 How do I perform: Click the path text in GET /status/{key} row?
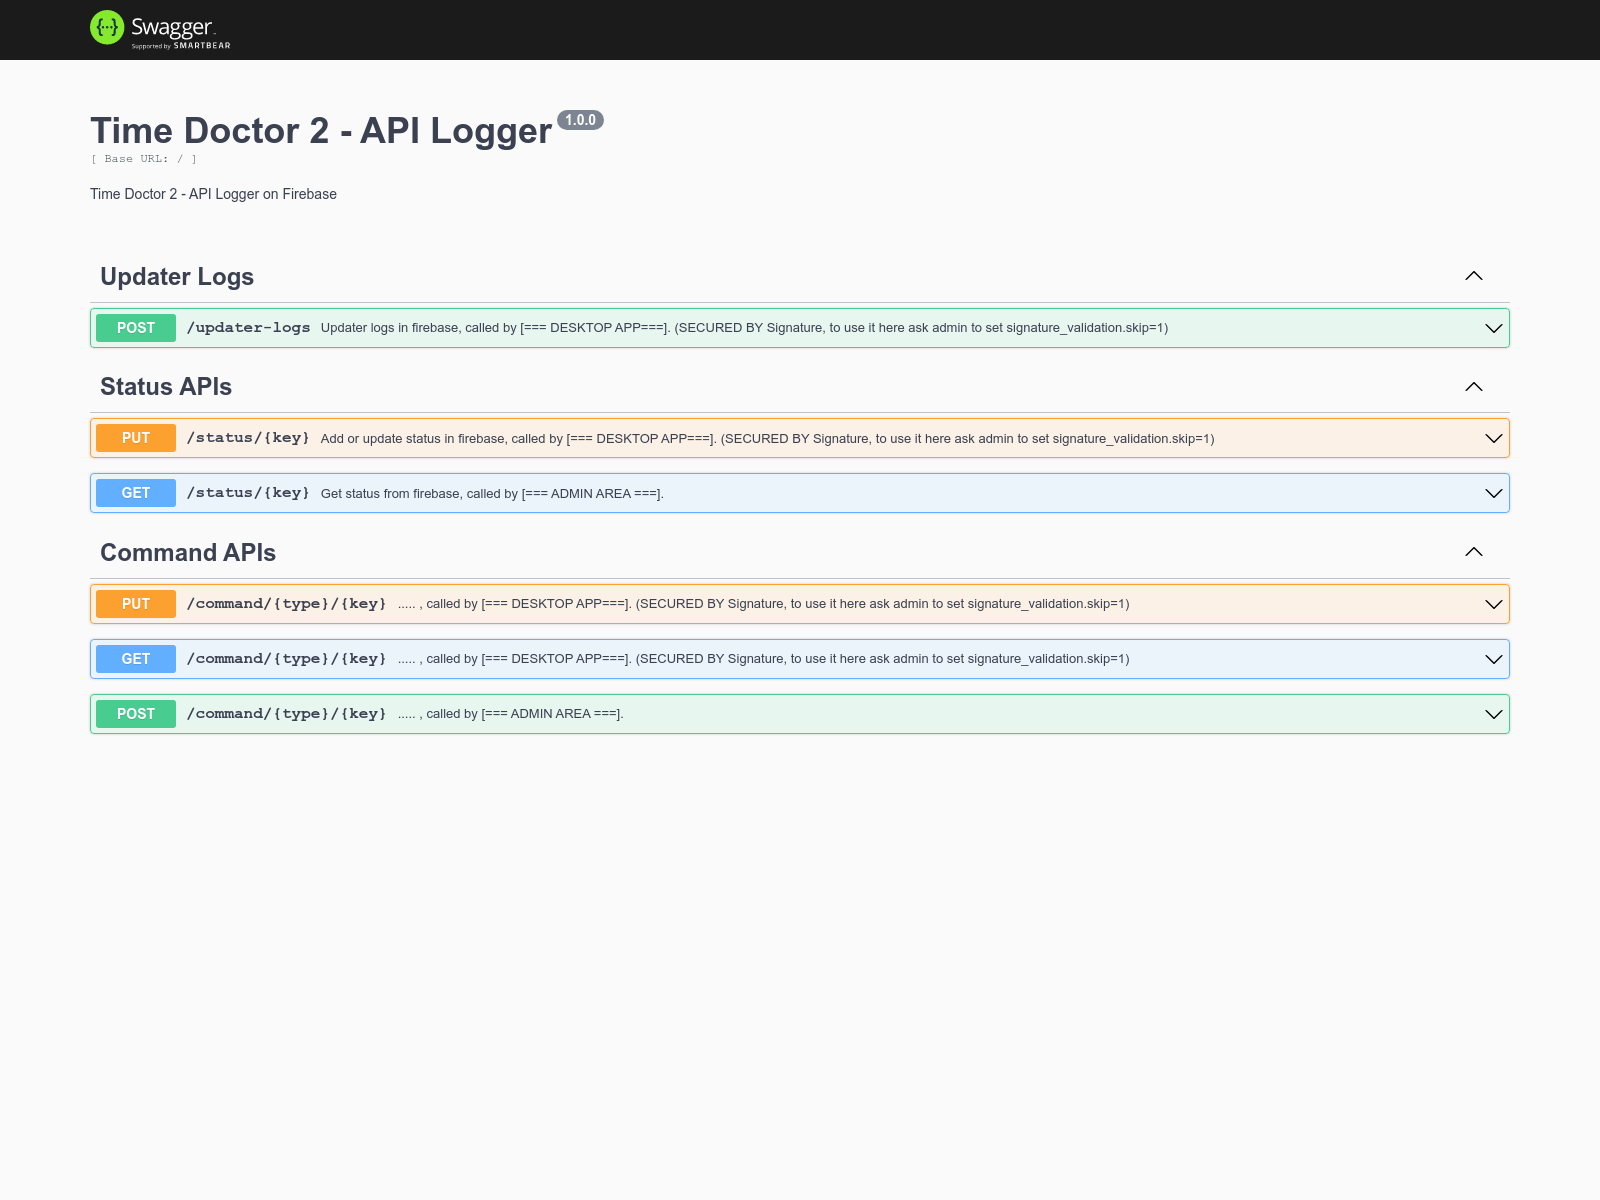click(248, 493)
